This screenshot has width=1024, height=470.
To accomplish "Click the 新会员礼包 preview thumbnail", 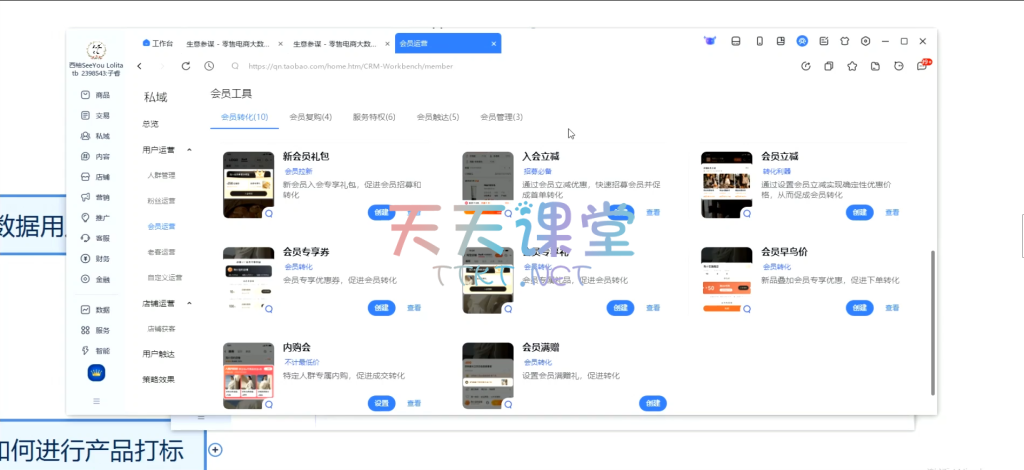I will pos(249,185).
